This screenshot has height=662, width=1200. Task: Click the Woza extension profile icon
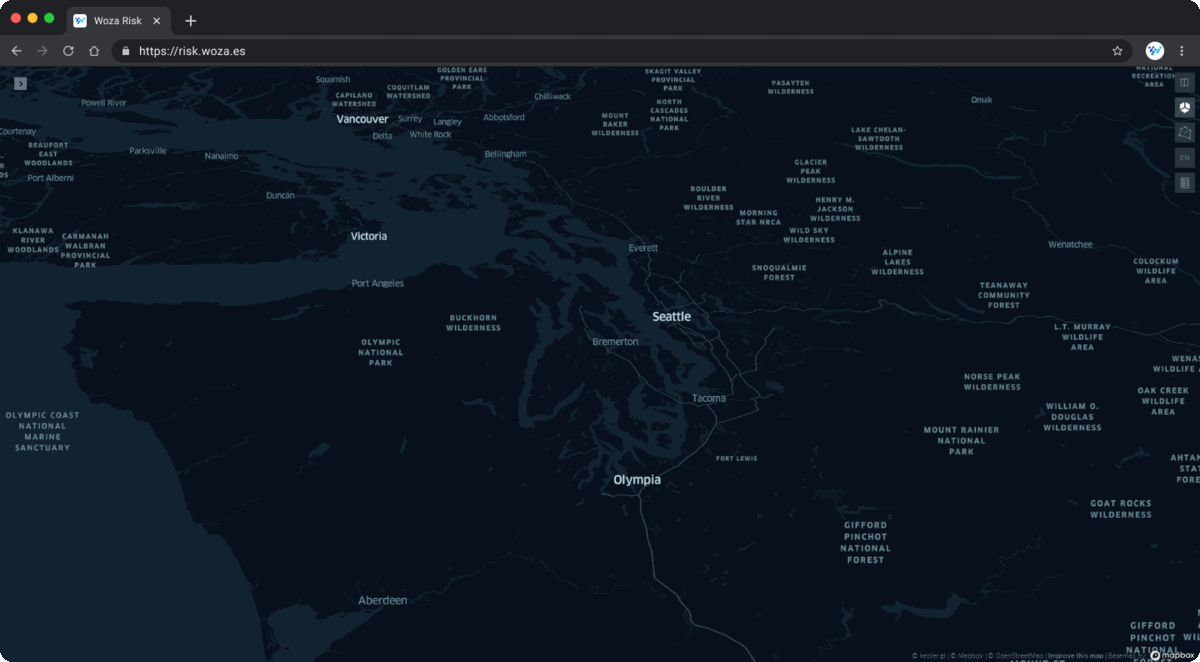[1155, 50]
